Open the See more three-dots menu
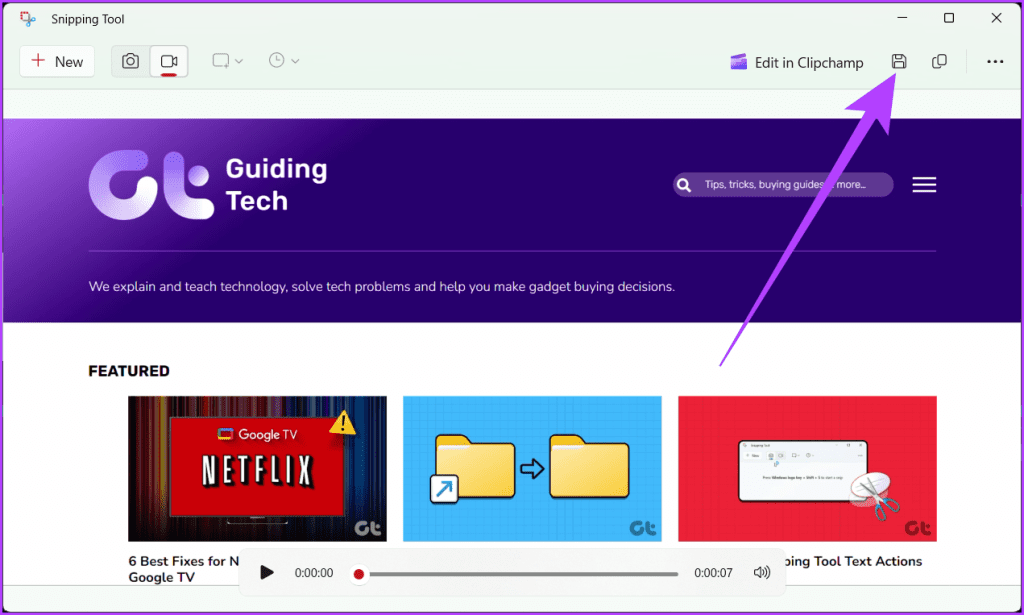Image resolution: width=1024 pixels, height=615 pixels. (x=995, y=61)
